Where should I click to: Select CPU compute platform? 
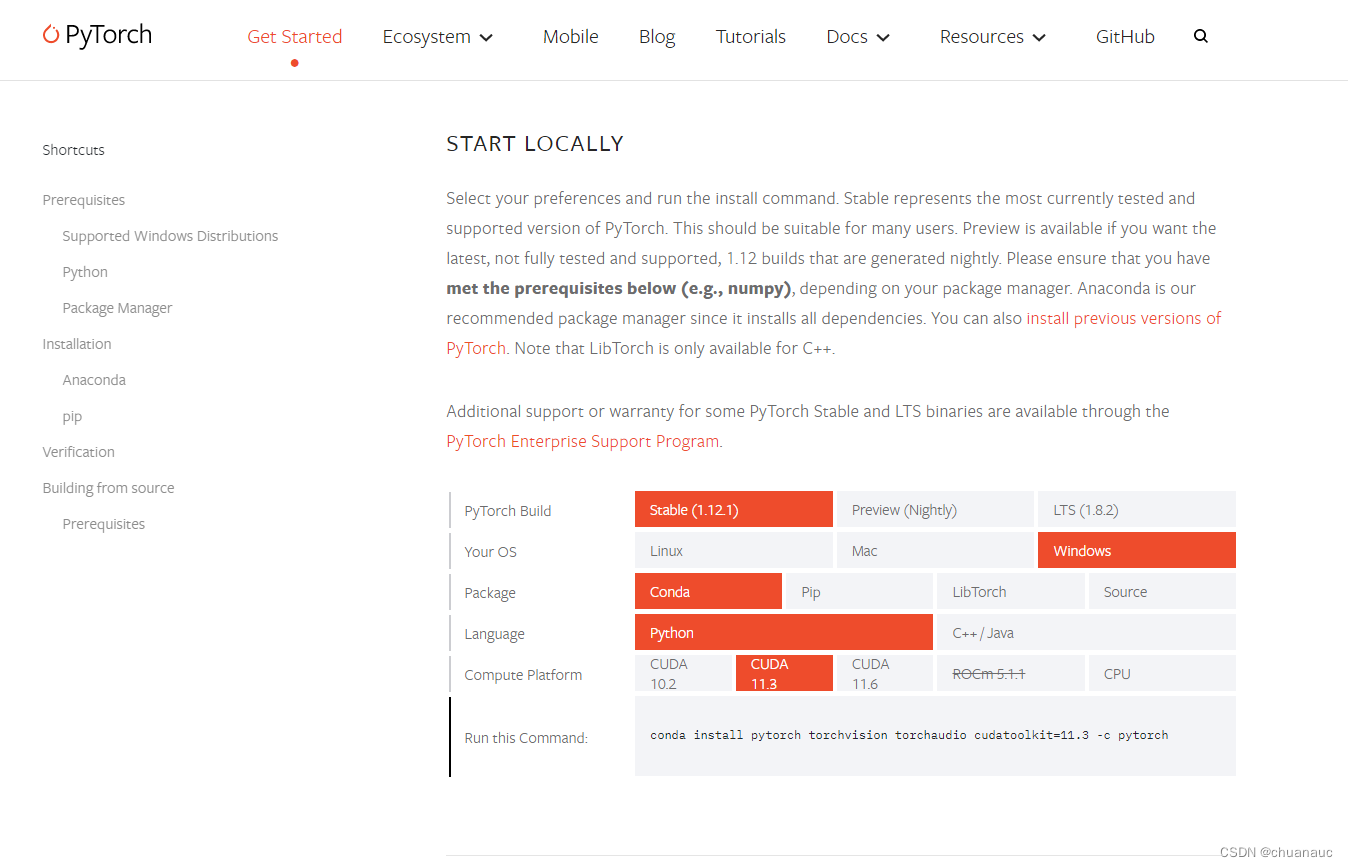[x=1162, y=674]
